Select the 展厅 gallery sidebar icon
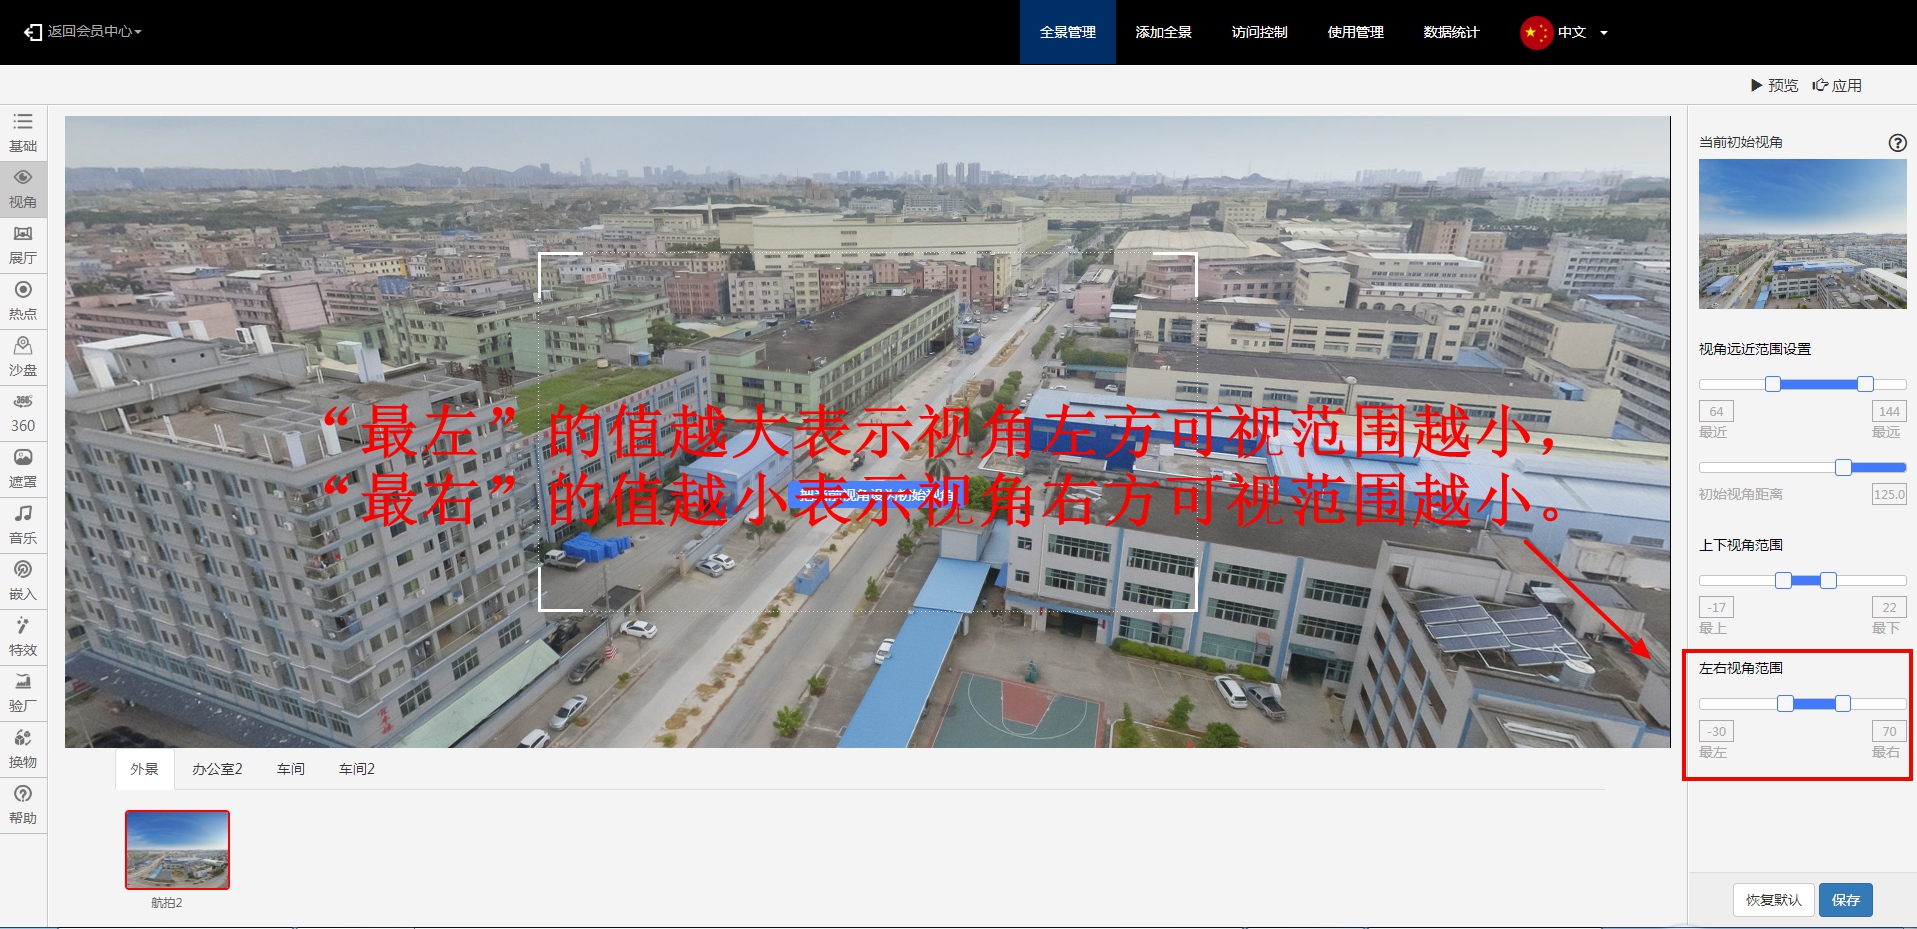 click(x=23, y=244)
